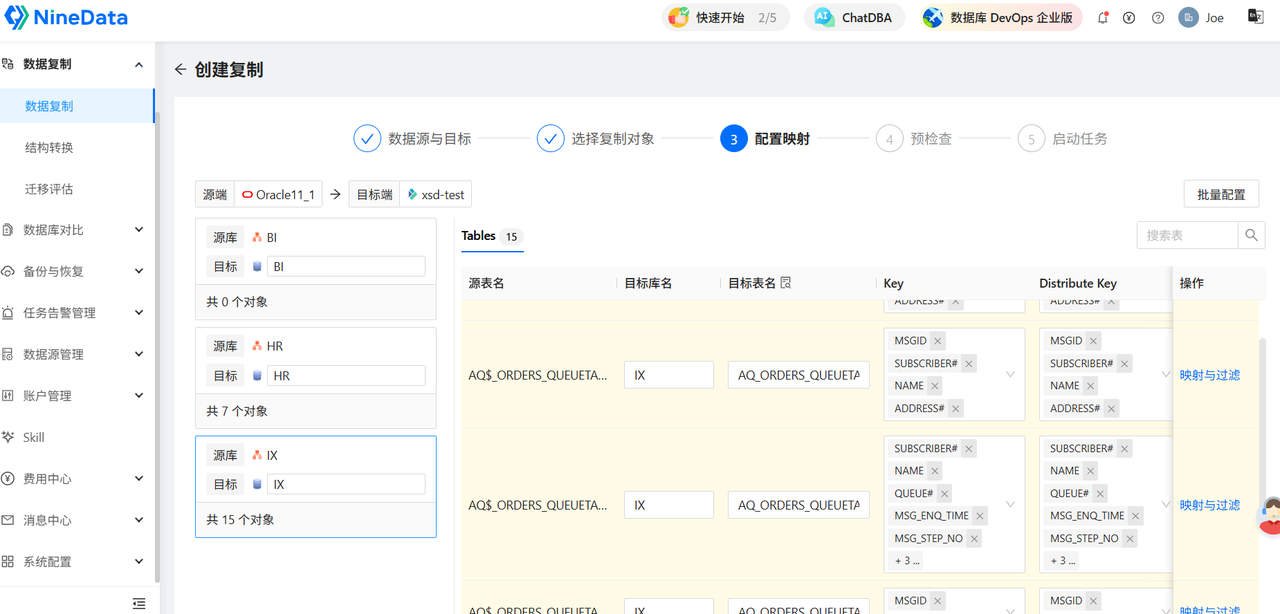Click the language translate icon
1280x614 pixels.
coord(1256,17)
